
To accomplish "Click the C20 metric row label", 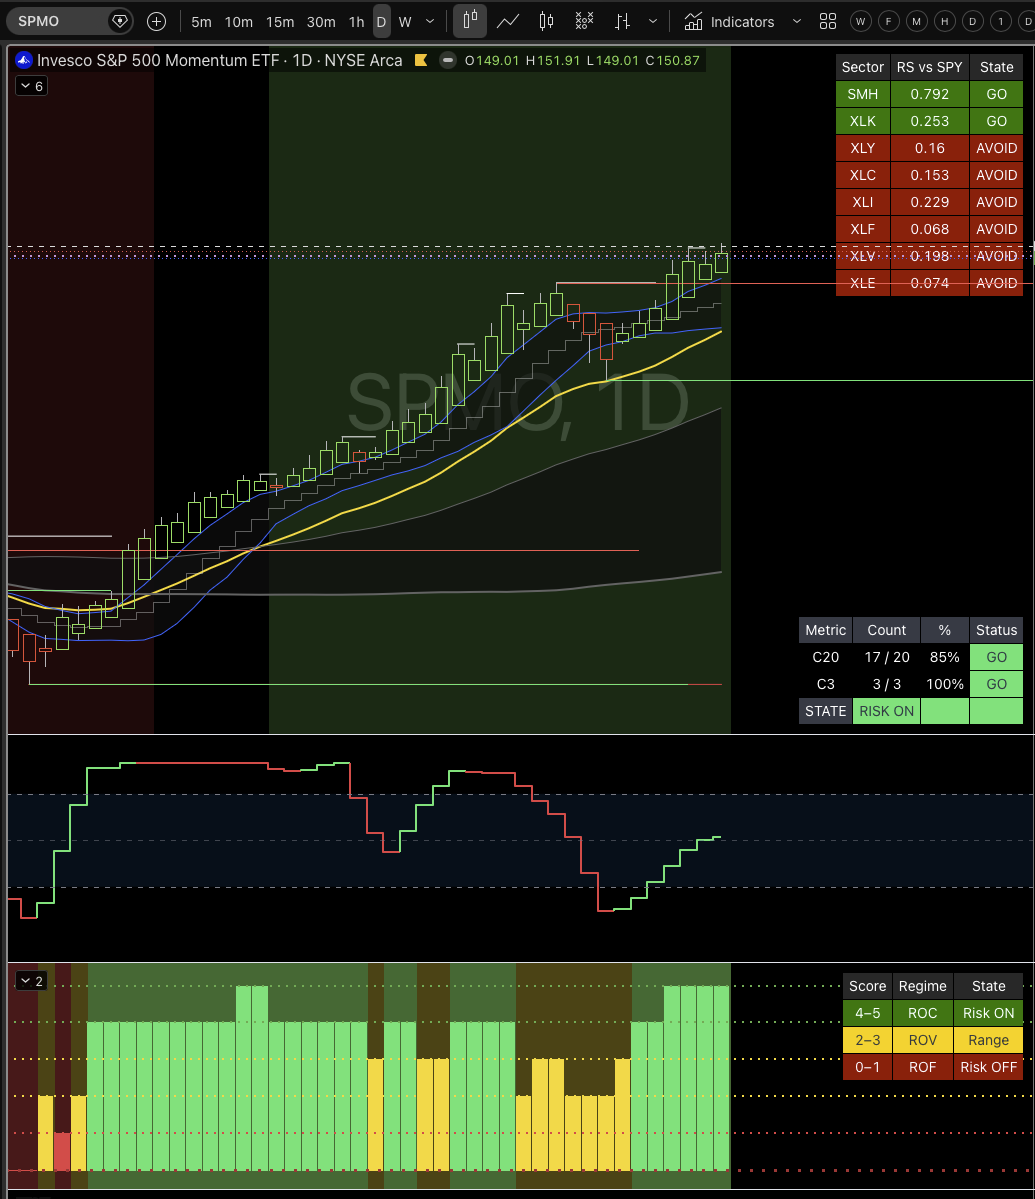I will pyautogui.click(x=826, y=657).
